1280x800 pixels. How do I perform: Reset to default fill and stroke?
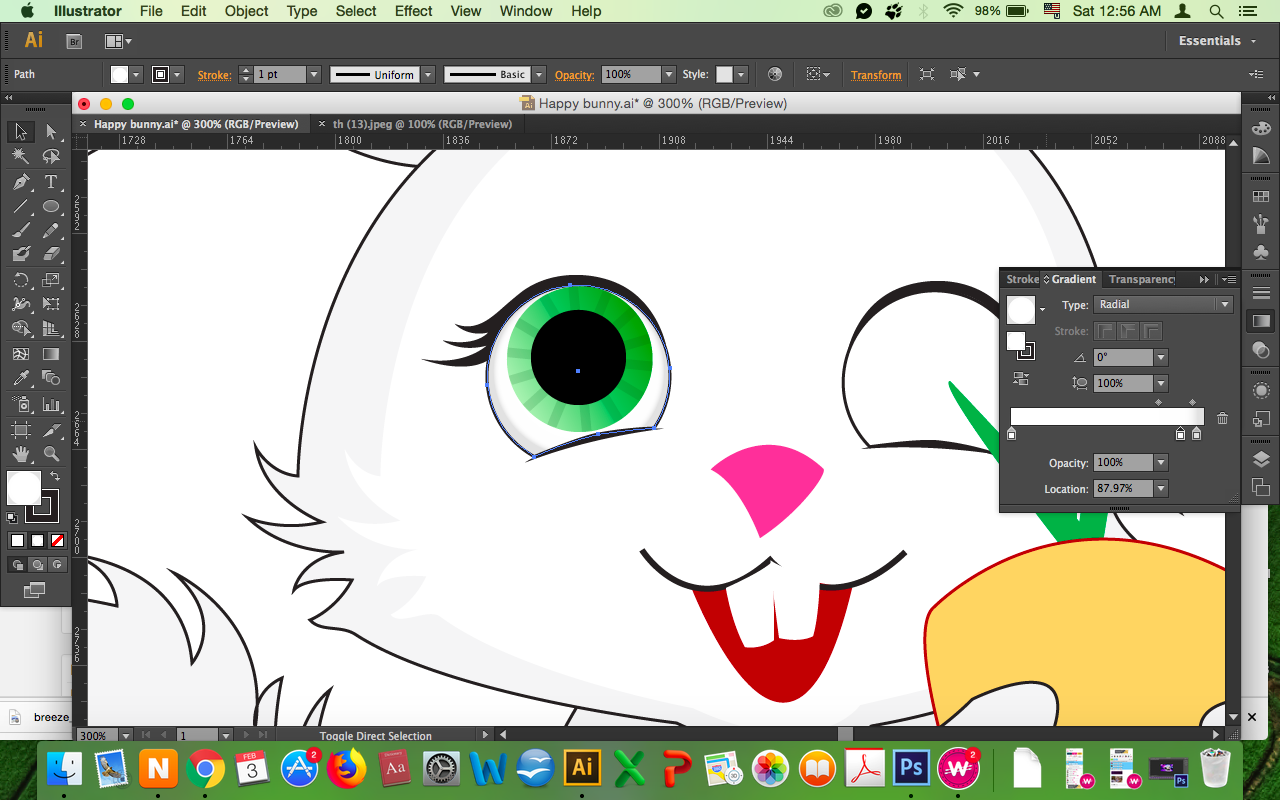(12, 518)
